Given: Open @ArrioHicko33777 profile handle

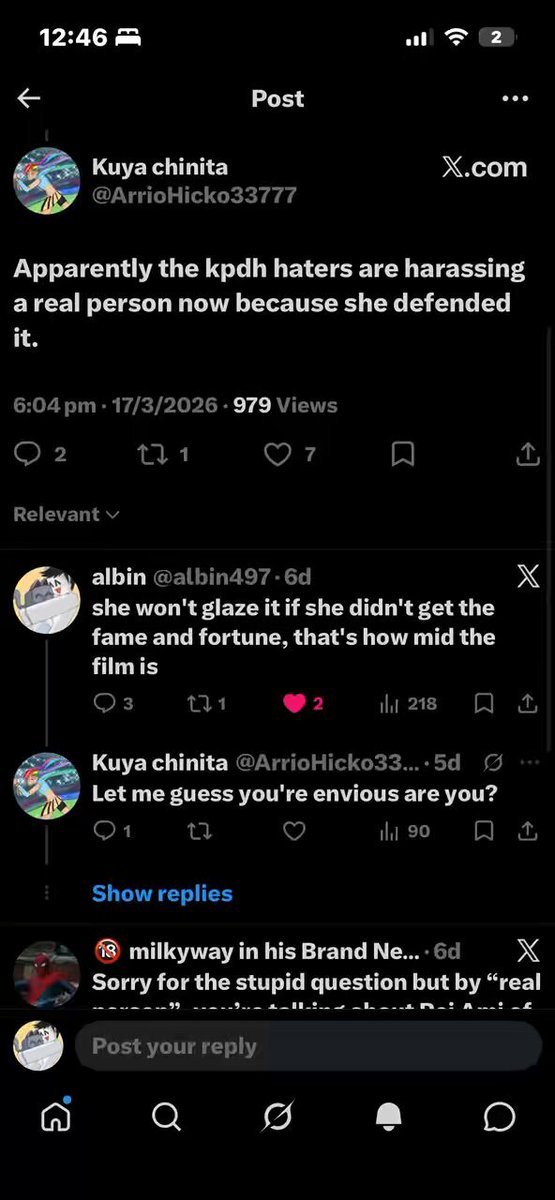Looking at the screenshot, I should 195,195.
